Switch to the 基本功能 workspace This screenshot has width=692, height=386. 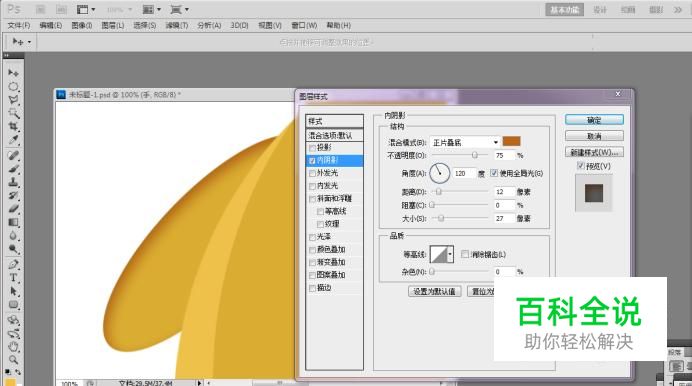tap(564, 10)
